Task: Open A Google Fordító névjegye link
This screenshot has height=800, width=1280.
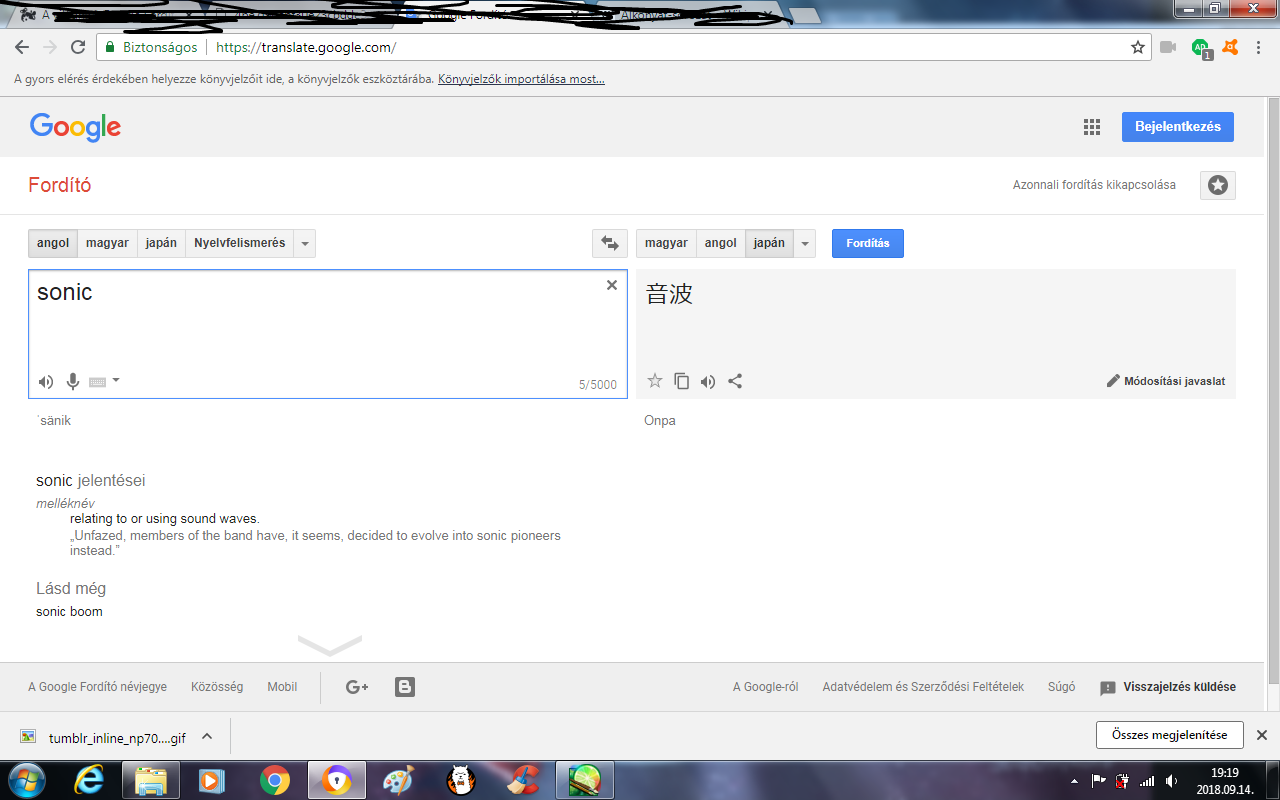Action: coord(97,687)
